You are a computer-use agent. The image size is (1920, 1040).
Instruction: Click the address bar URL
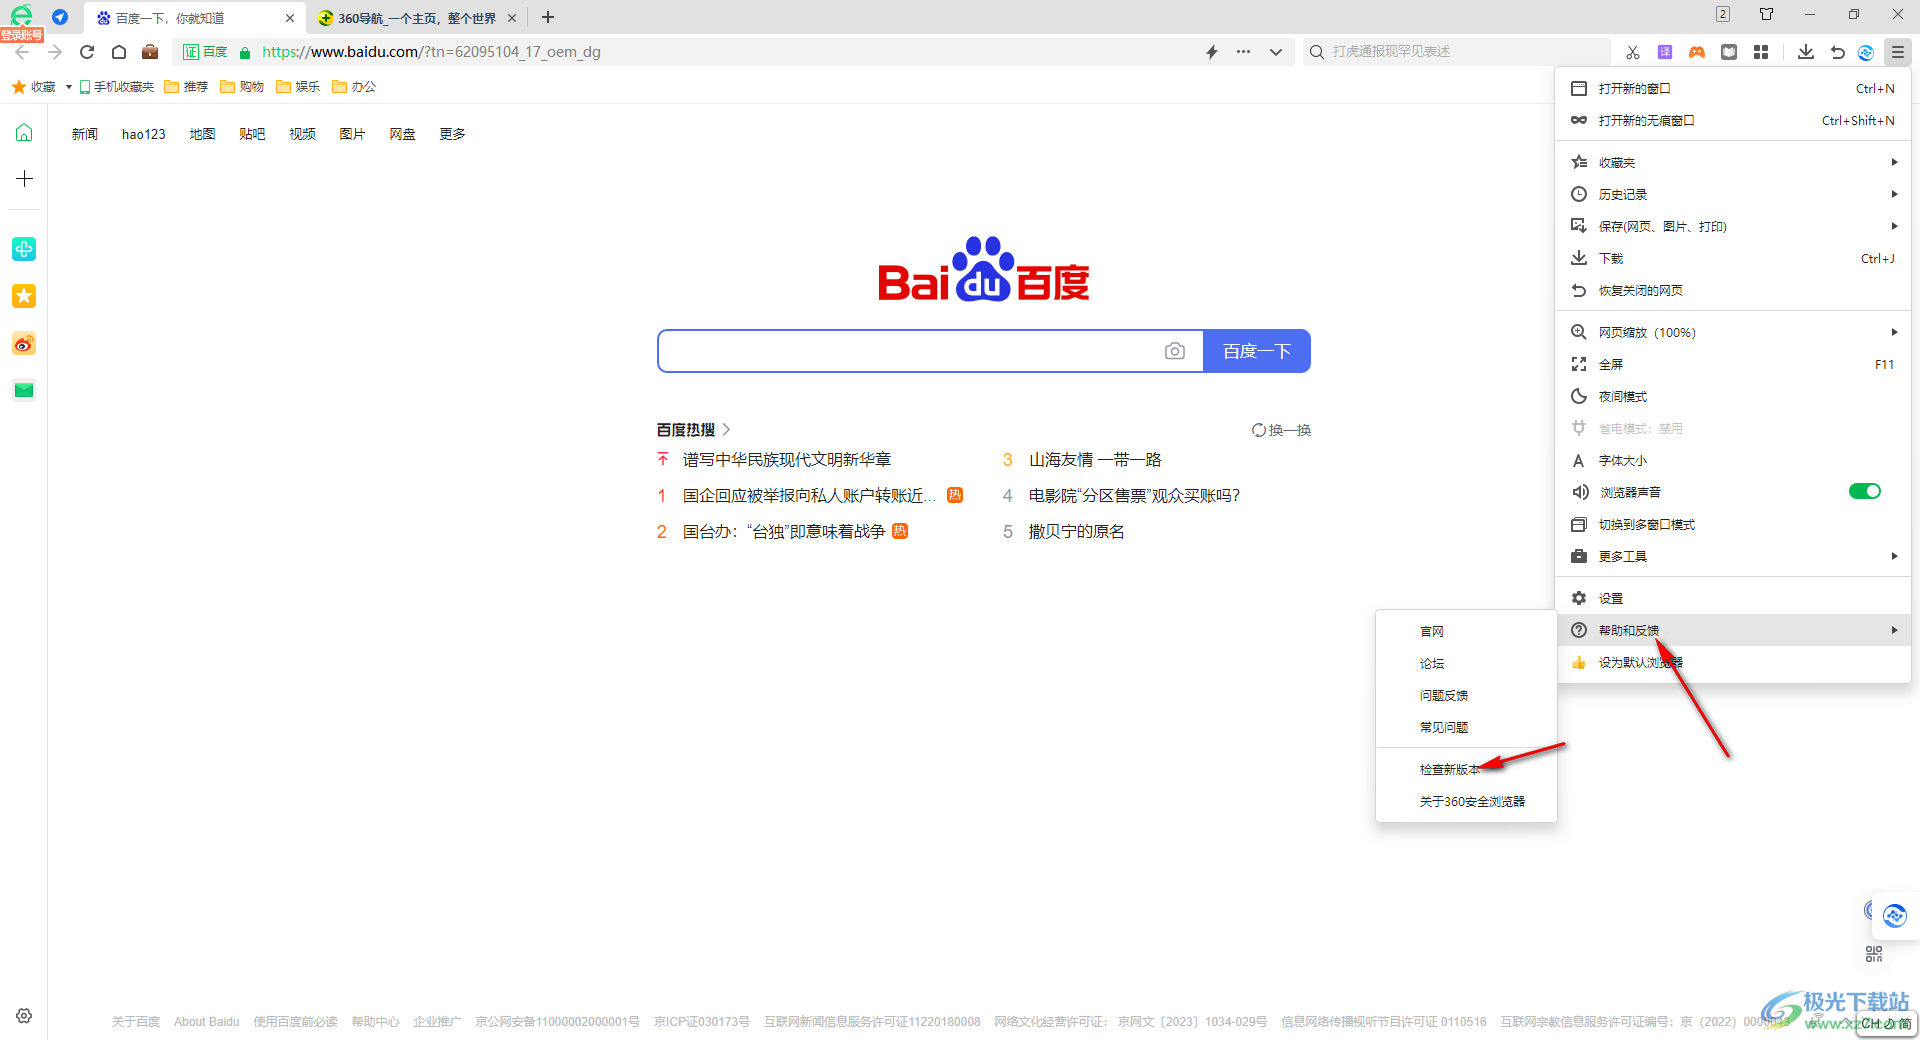coord(431,52)
